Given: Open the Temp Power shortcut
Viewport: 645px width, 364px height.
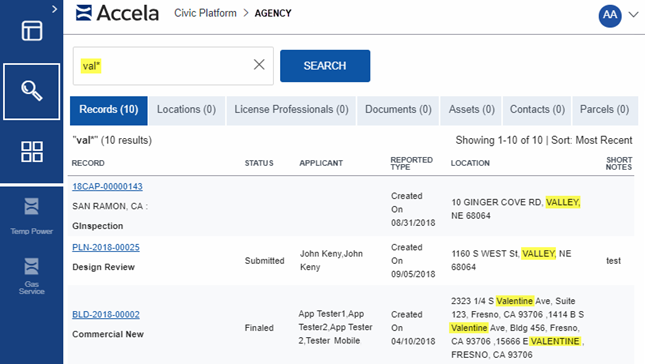Looking at the screenshot, I should pos(32,216).
